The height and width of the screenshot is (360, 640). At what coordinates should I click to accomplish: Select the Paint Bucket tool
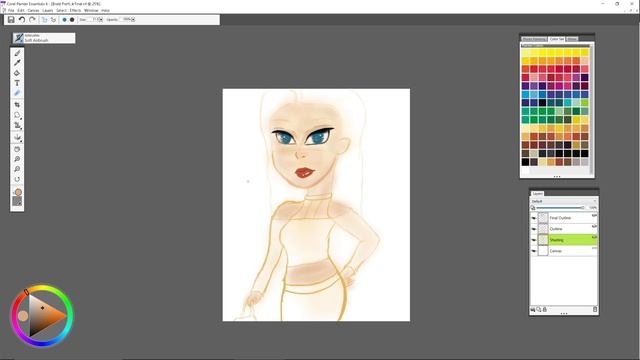tap(17, 73)
